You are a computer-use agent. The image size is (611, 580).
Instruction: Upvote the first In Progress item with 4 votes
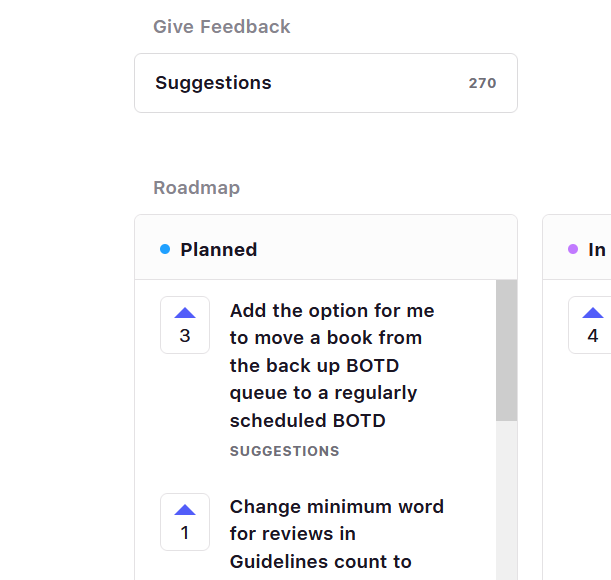[x=592, y=313]
